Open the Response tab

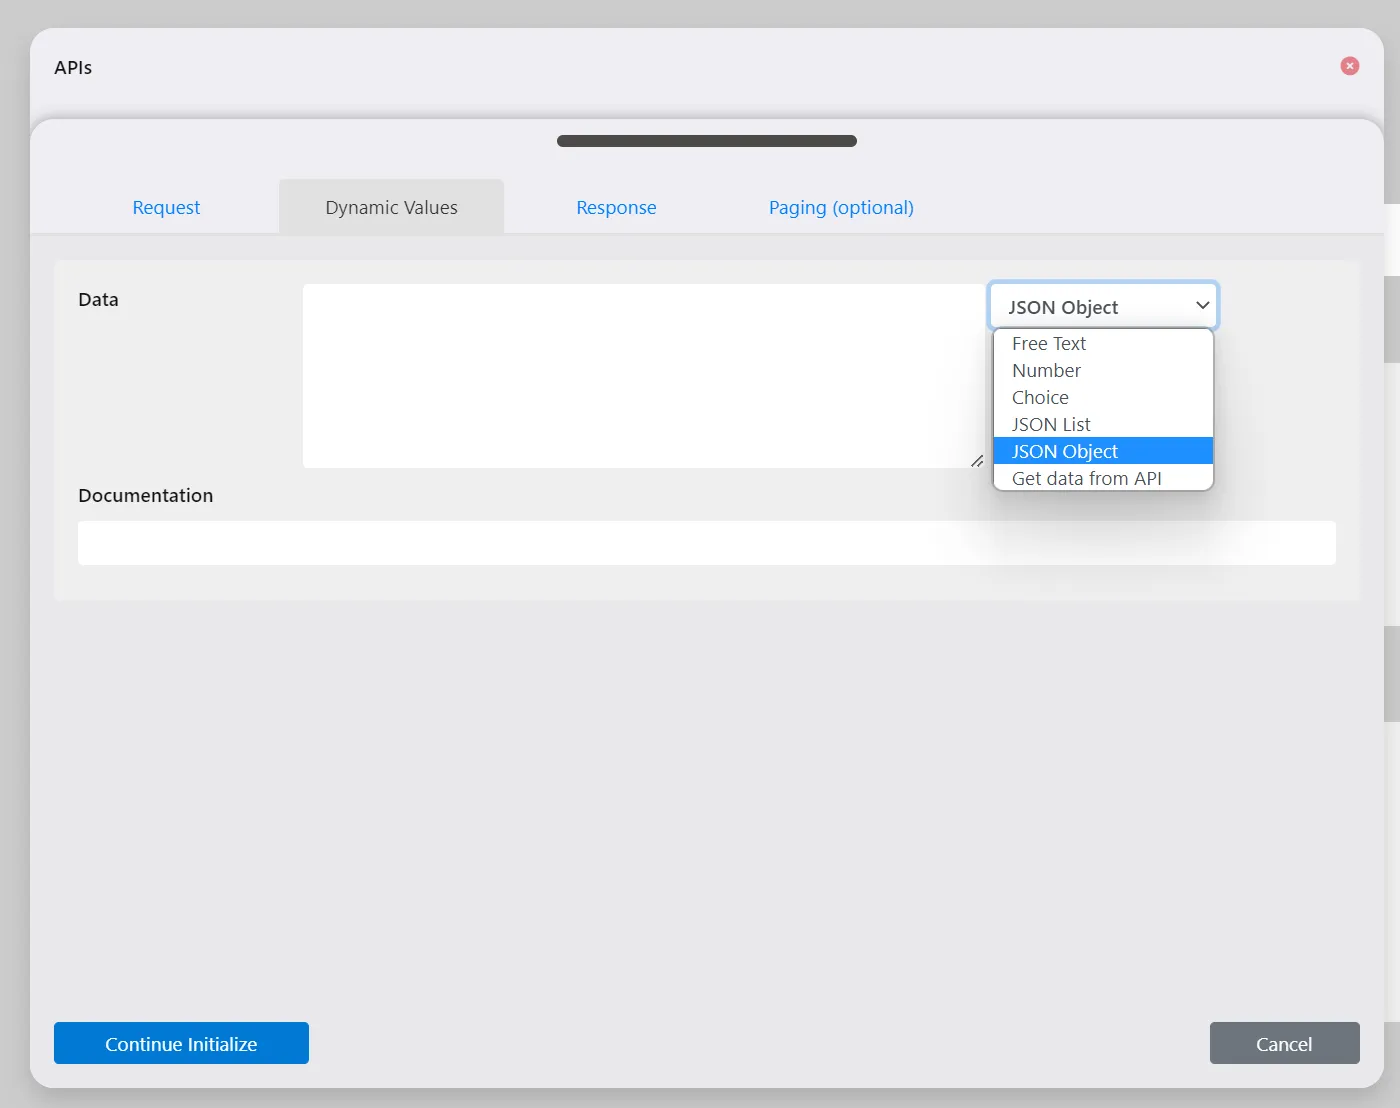pos(616,207)
